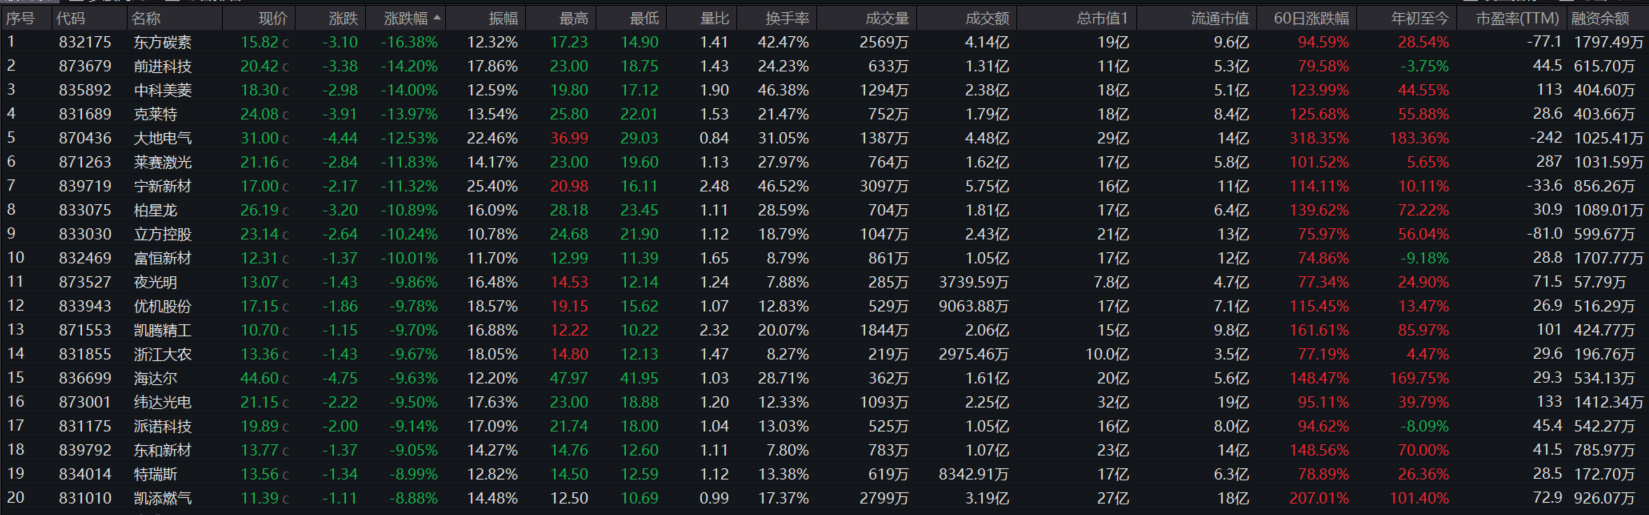This screenshot has width=1649, height=515.
Task: Sort by 成交额 column header
Action: tap(987, 18)
